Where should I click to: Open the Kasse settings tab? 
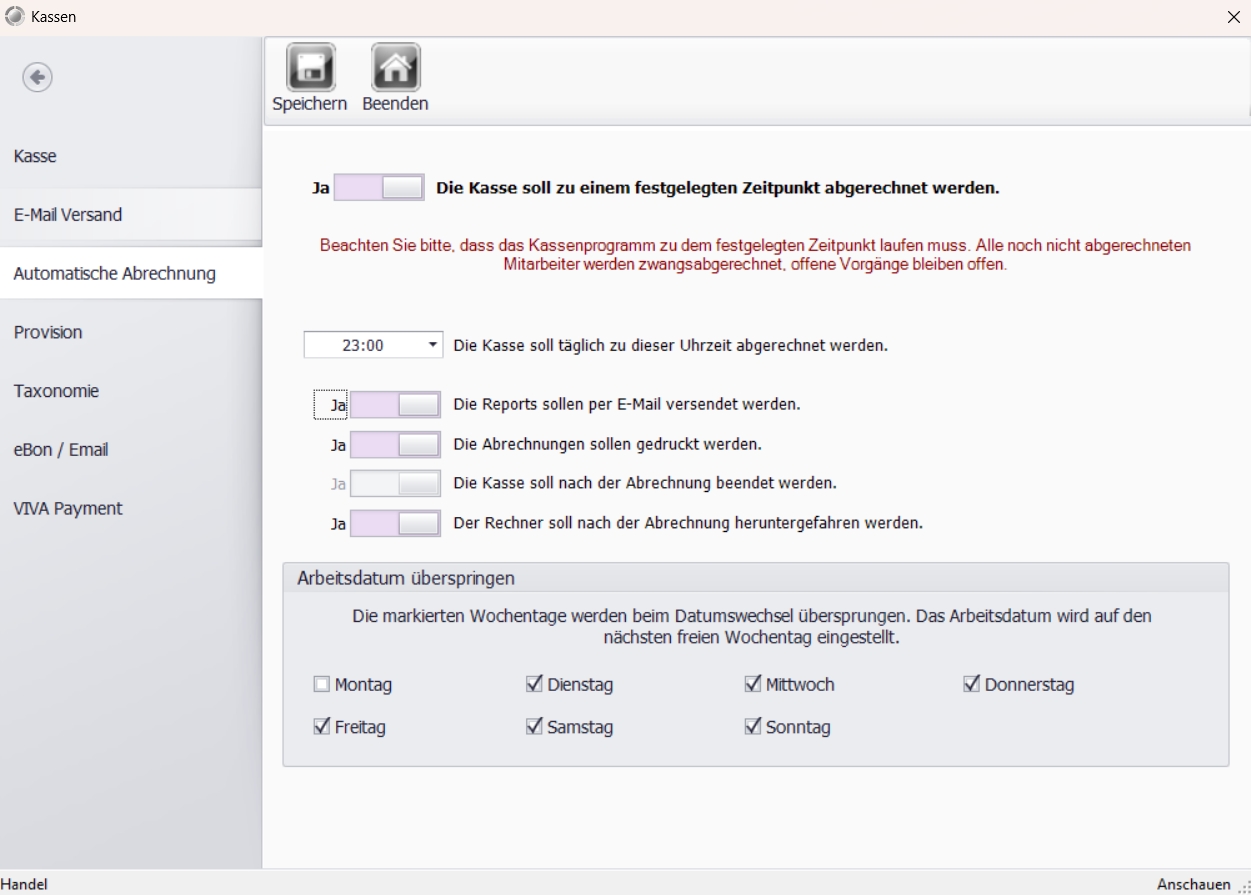coord(35,156)
